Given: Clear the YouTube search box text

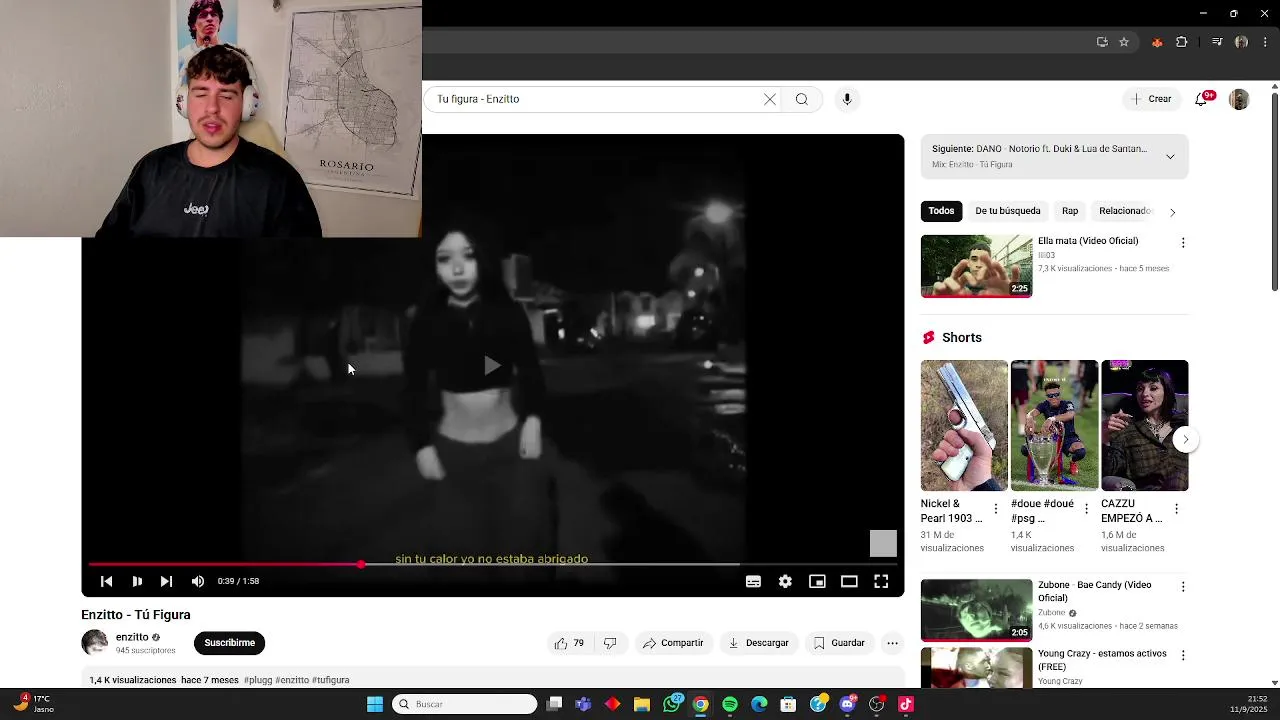Looking at the screenshot, I should (x=770, y=99).
